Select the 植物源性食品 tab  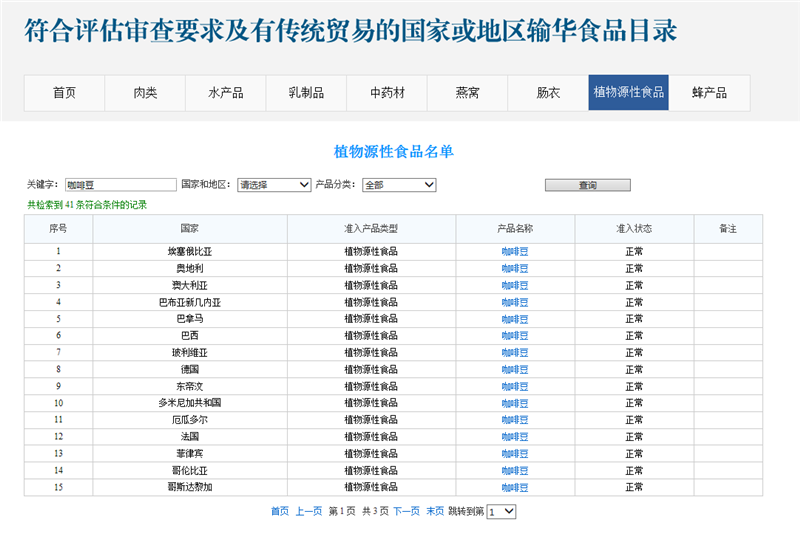pyautogui.click(x=628, y=93)
